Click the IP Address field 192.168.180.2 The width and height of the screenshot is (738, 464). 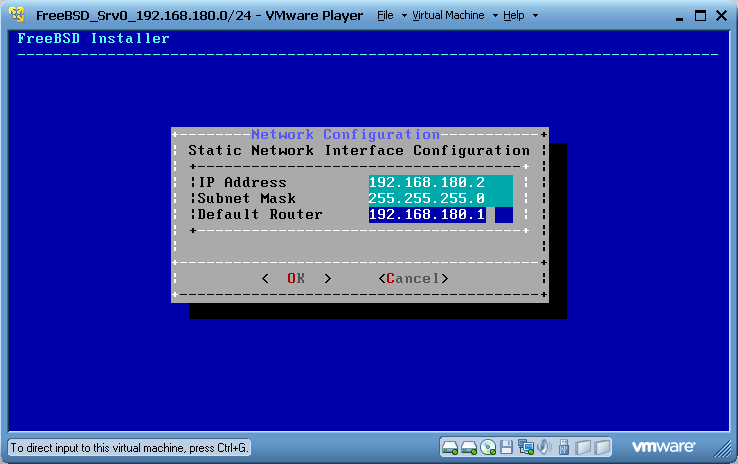pyautogui.click(x=441, y=183)
